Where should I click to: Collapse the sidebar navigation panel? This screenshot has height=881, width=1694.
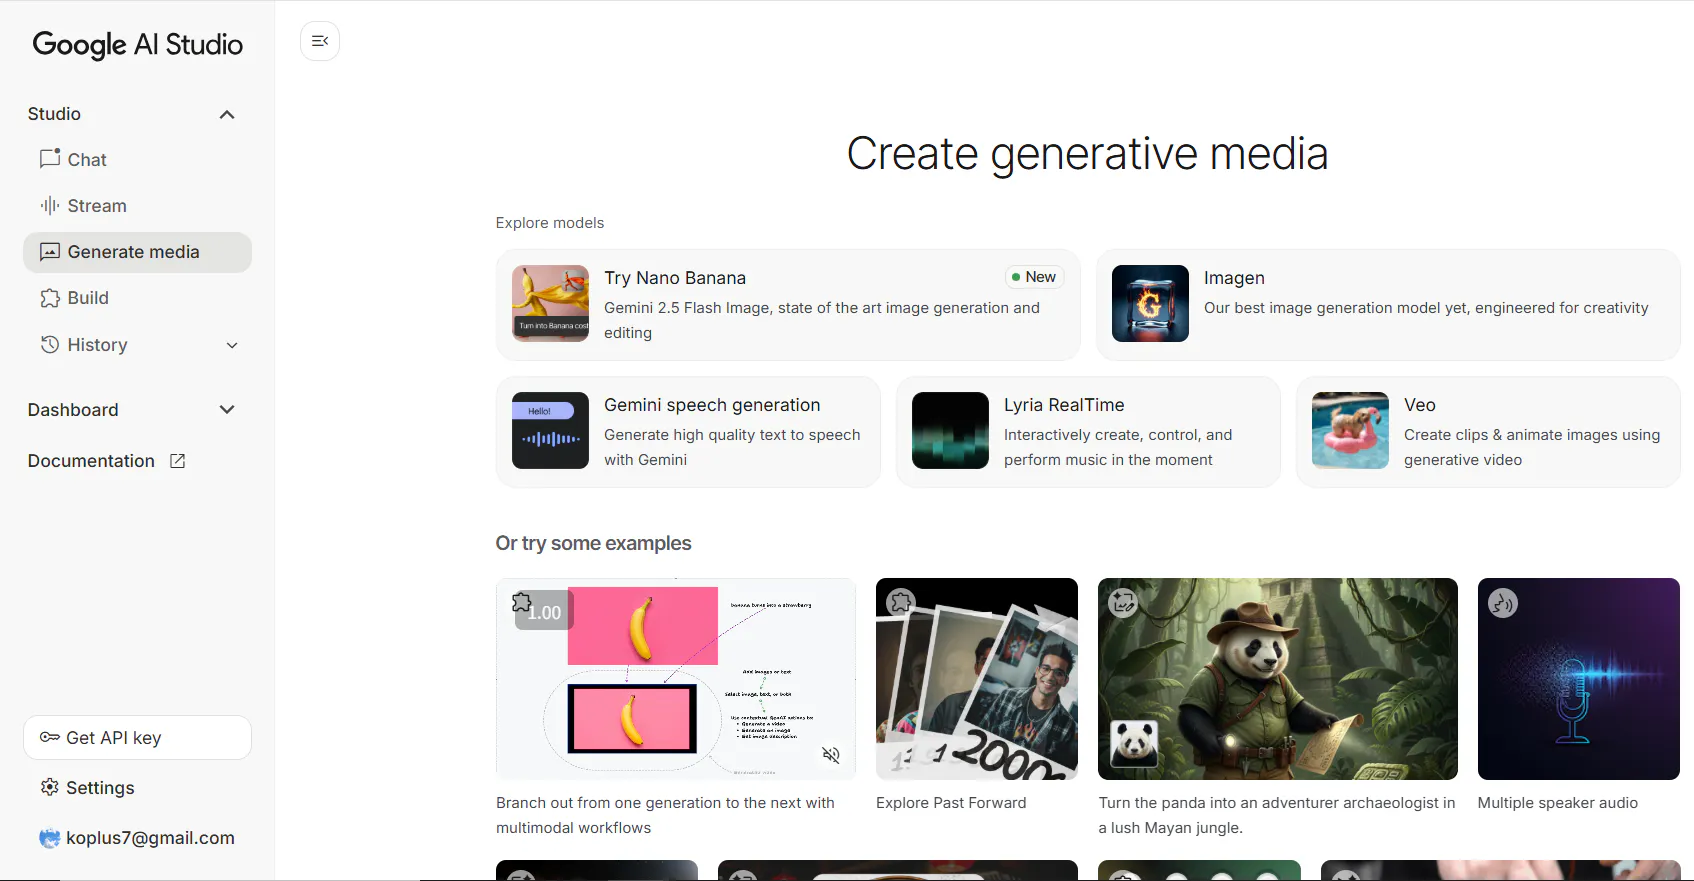tap(320, 41)
